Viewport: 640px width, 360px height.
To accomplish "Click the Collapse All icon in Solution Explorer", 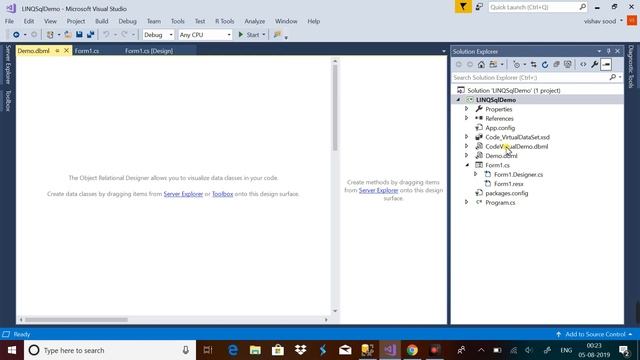I will click(x=556, y=64).
